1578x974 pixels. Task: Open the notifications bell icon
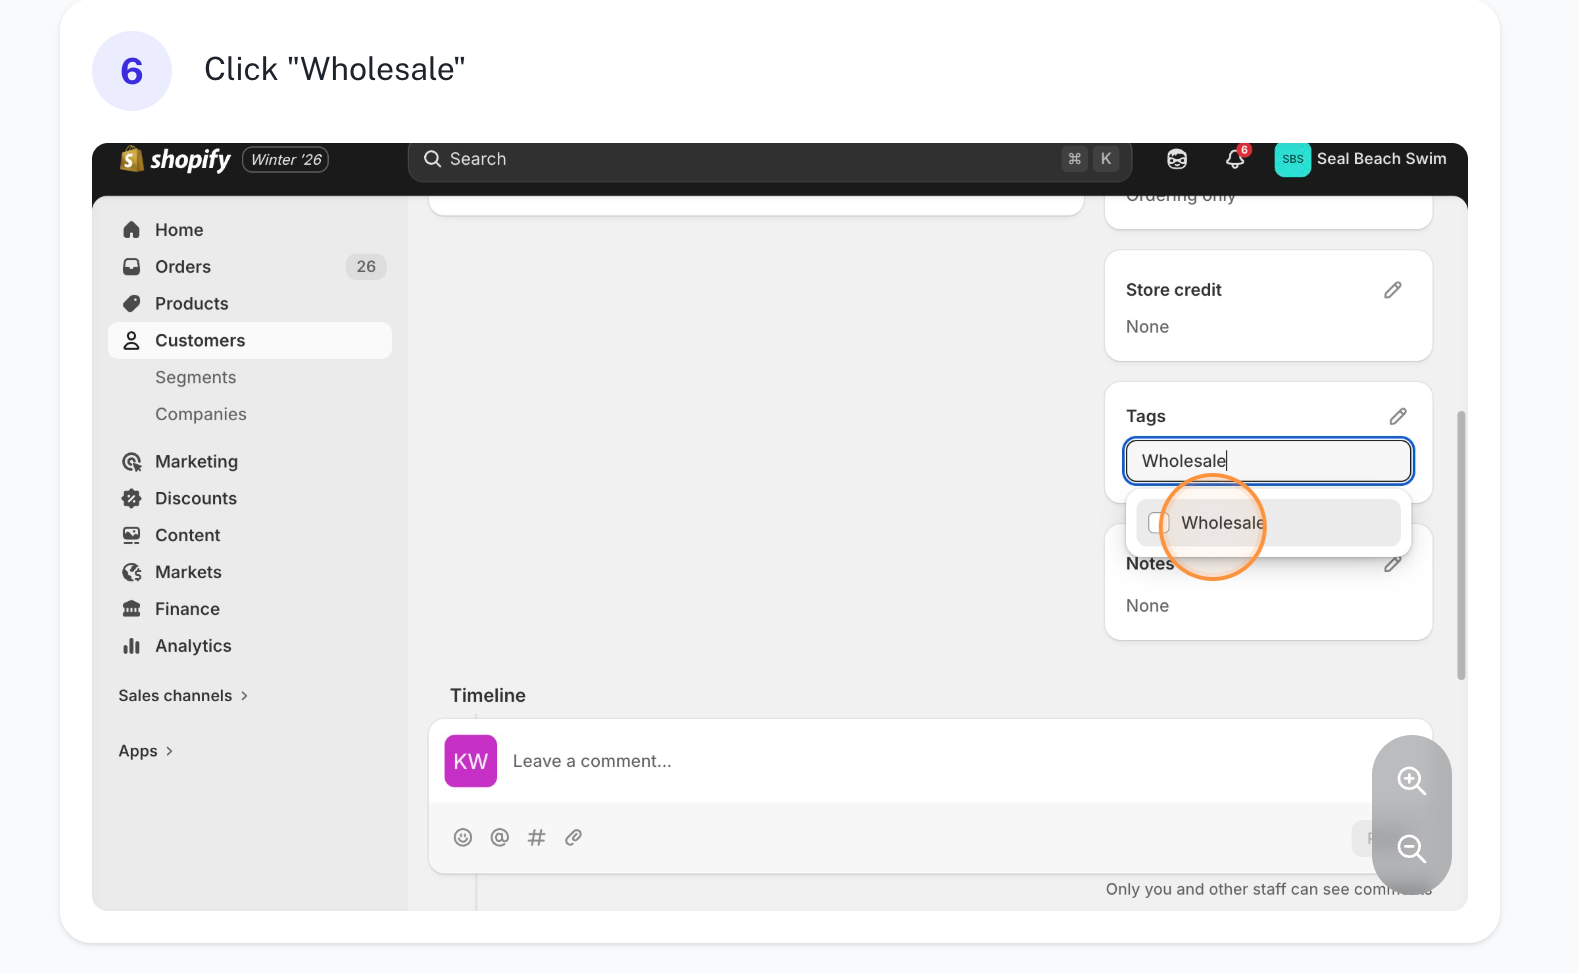[x=1235, y=160]
